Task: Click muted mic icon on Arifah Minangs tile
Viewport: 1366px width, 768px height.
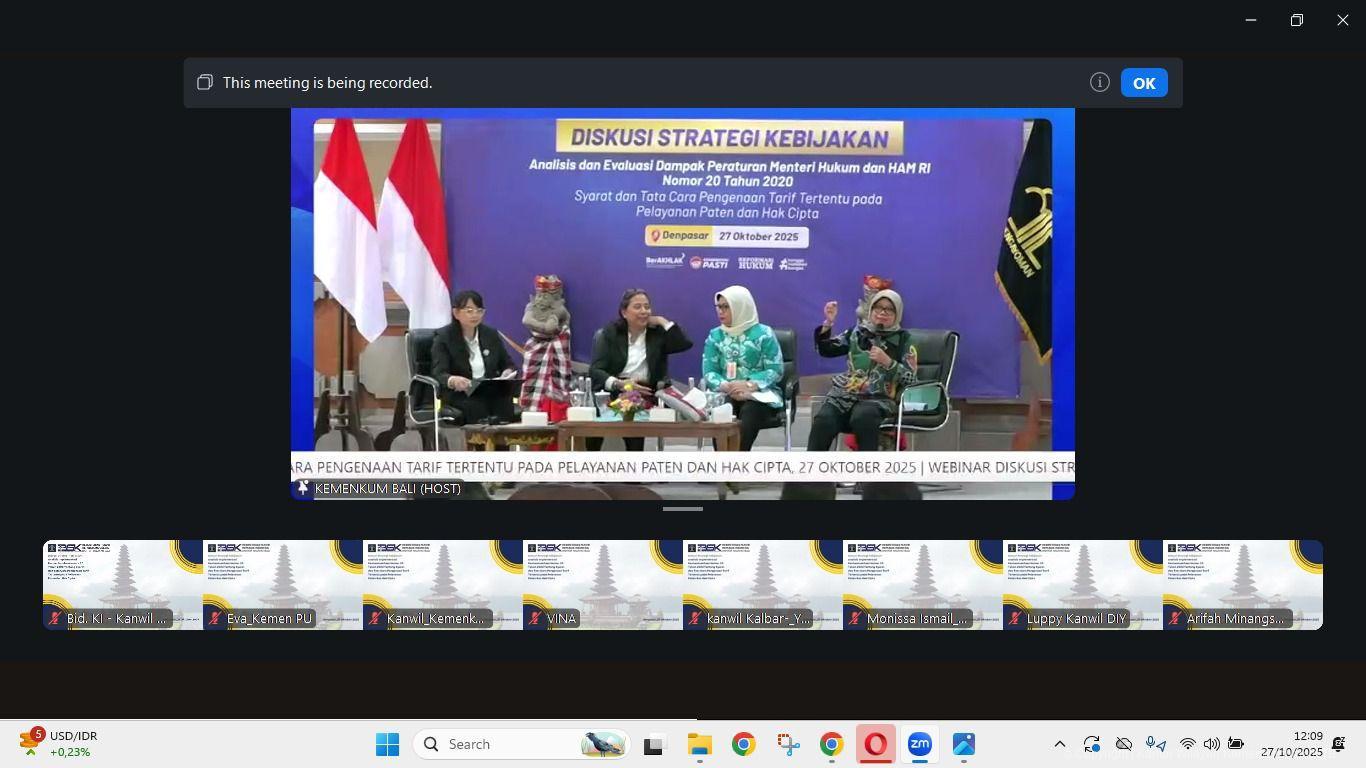Action: pyautogui.click(x=1175, y=619)
